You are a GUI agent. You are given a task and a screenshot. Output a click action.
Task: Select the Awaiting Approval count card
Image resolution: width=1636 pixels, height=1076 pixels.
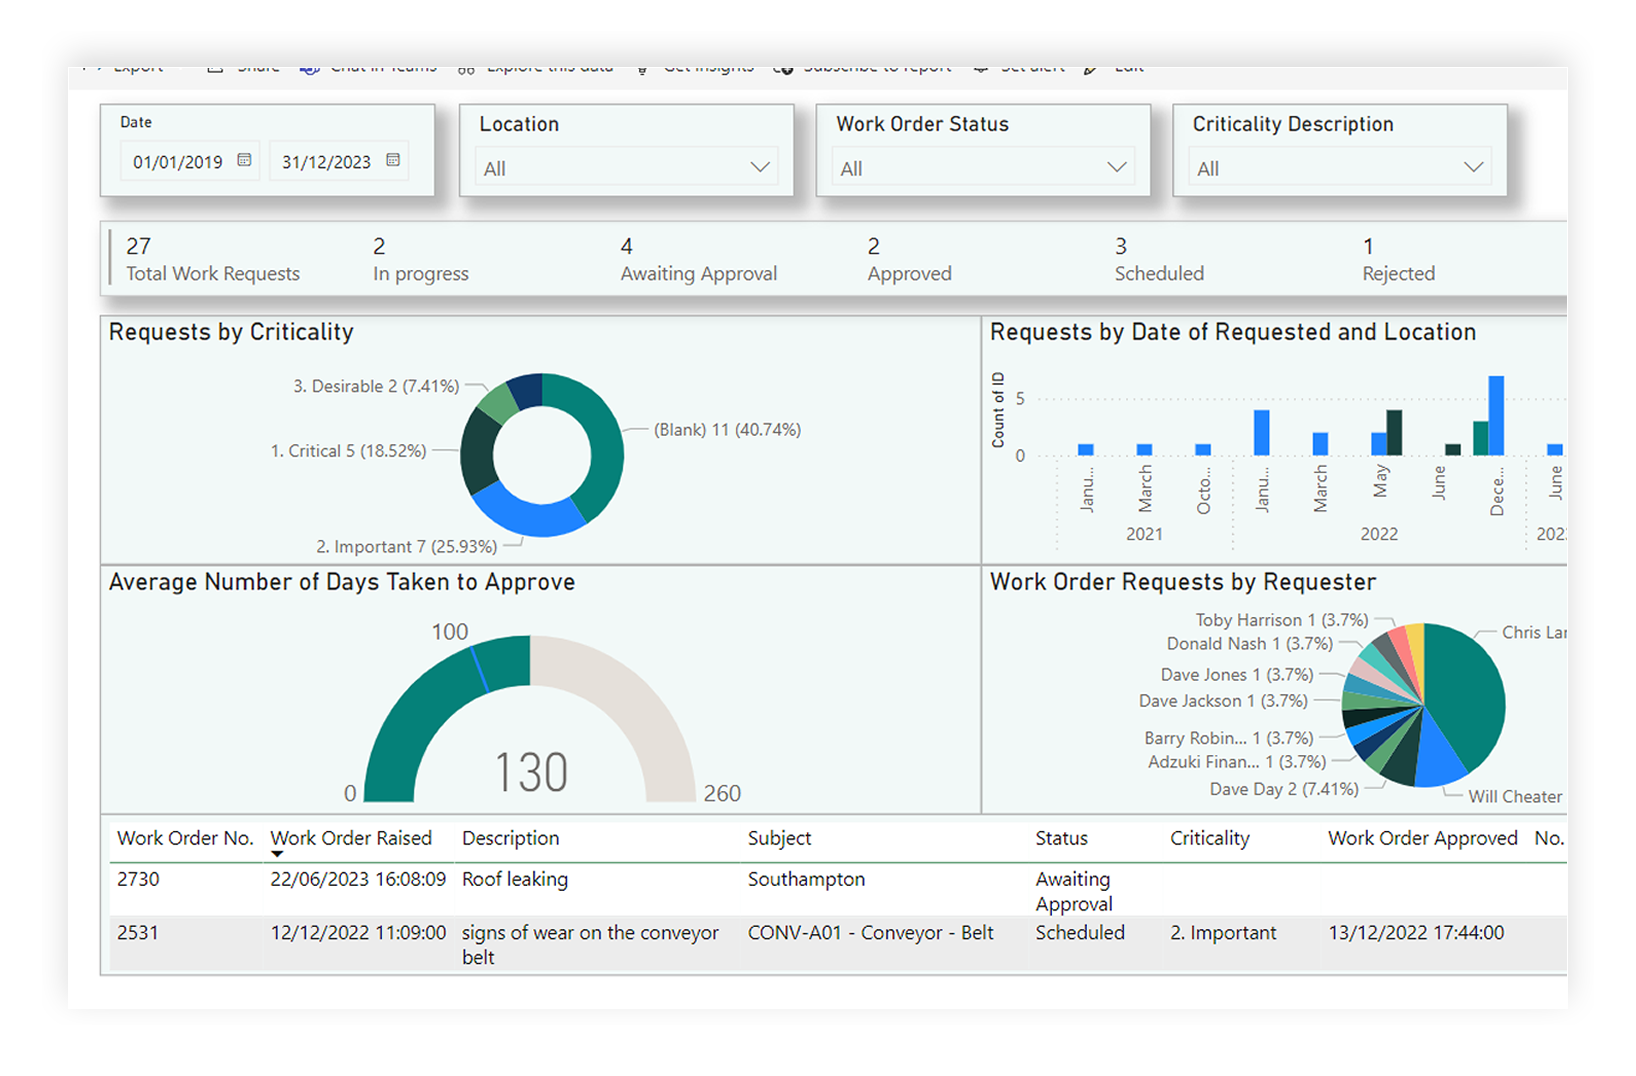pos(698,259)
